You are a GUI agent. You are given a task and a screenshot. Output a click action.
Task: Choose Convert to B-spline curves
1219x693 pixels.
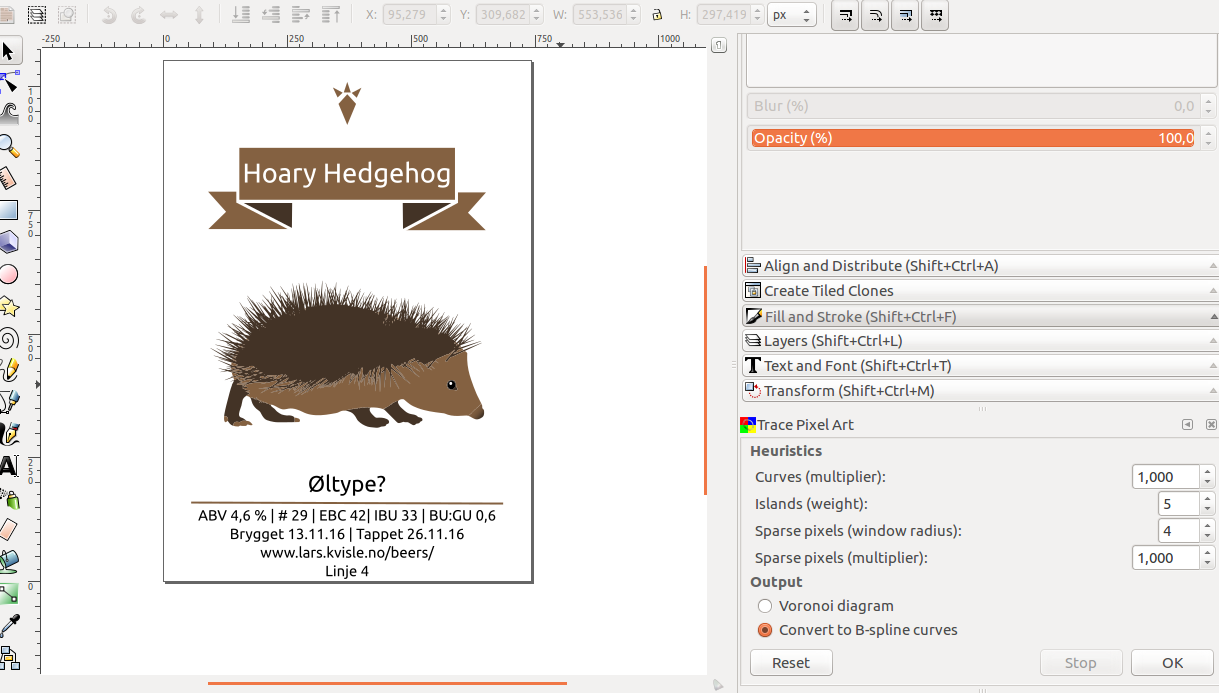coord(765,630)
